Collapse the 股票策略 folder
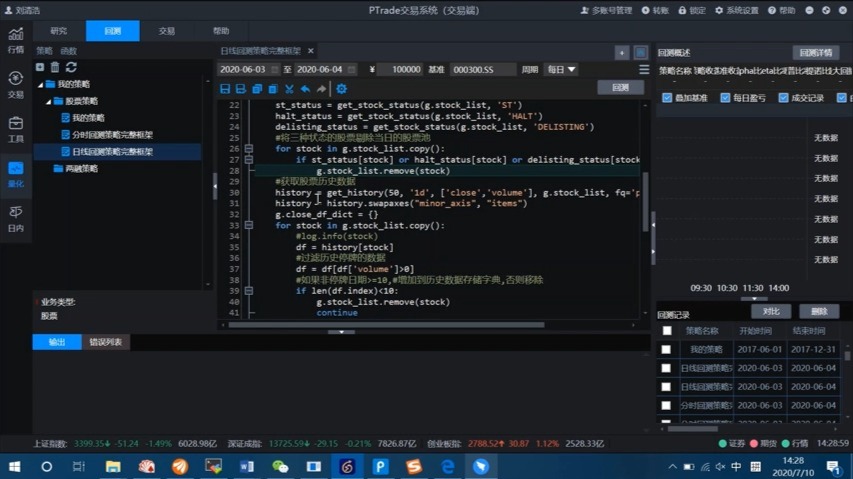Viewport: 853px width, 479px height. 48,101
